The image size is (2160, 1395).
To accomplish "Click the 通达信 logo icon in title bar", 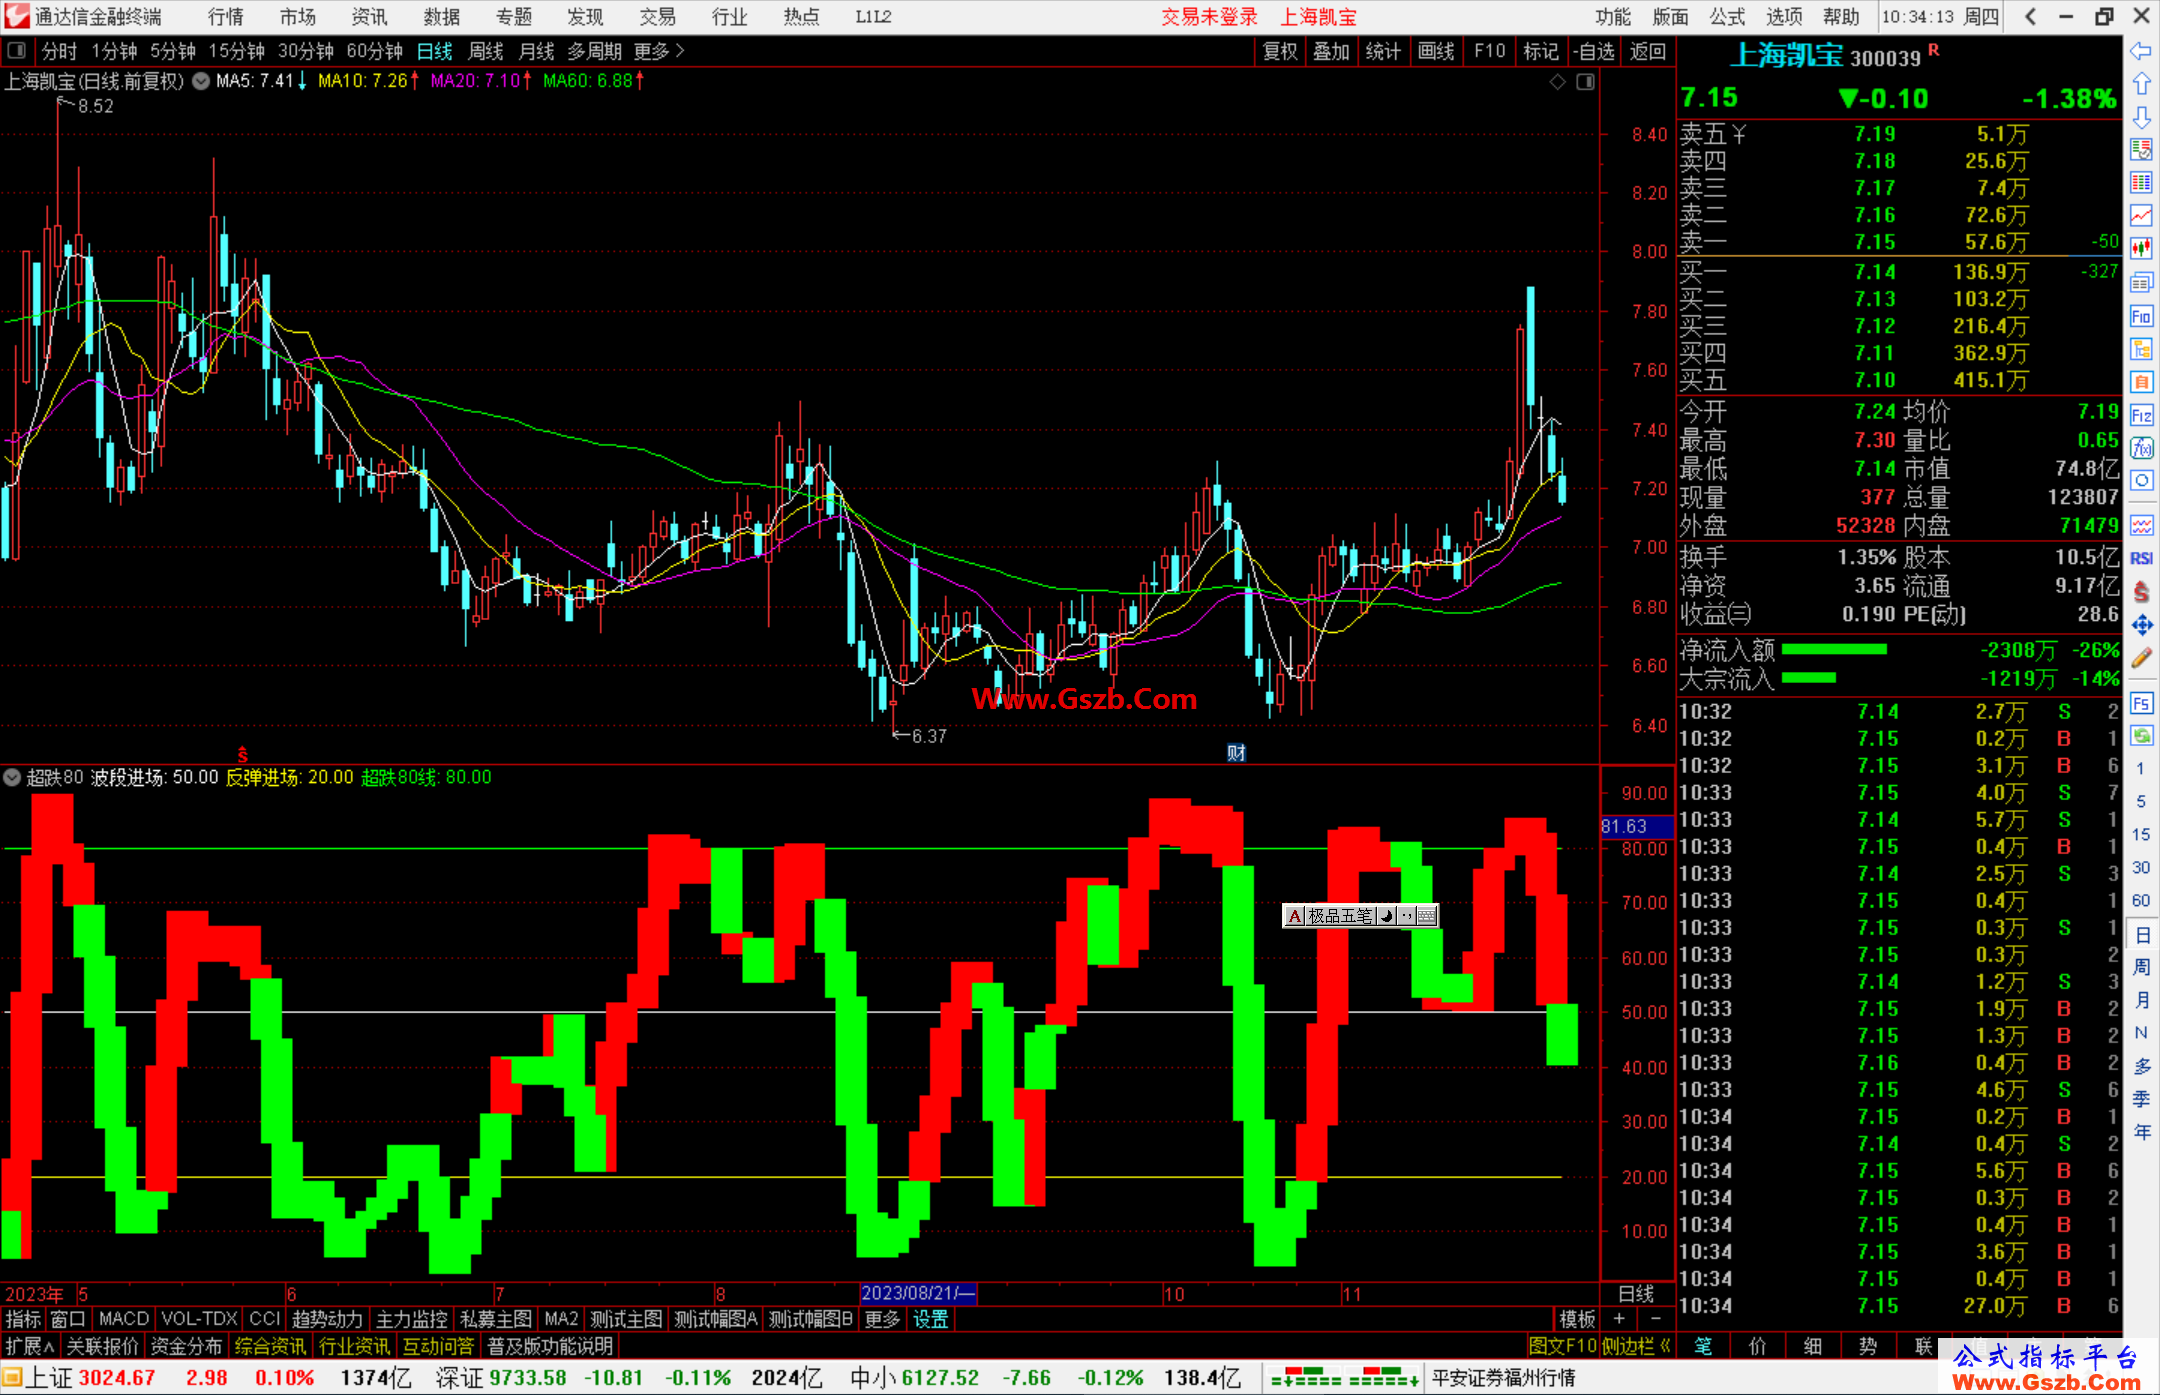I will tap(17, 16).
